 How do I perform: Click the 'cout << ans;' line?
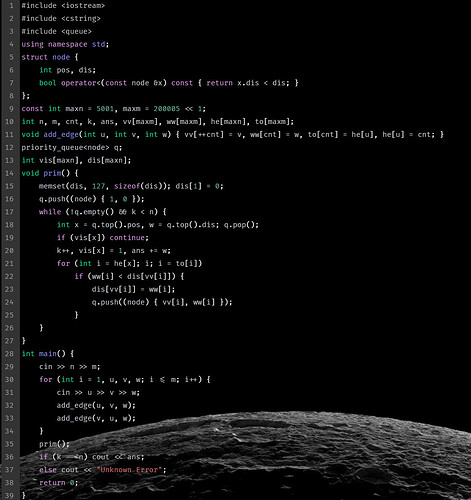pos(118,457)
